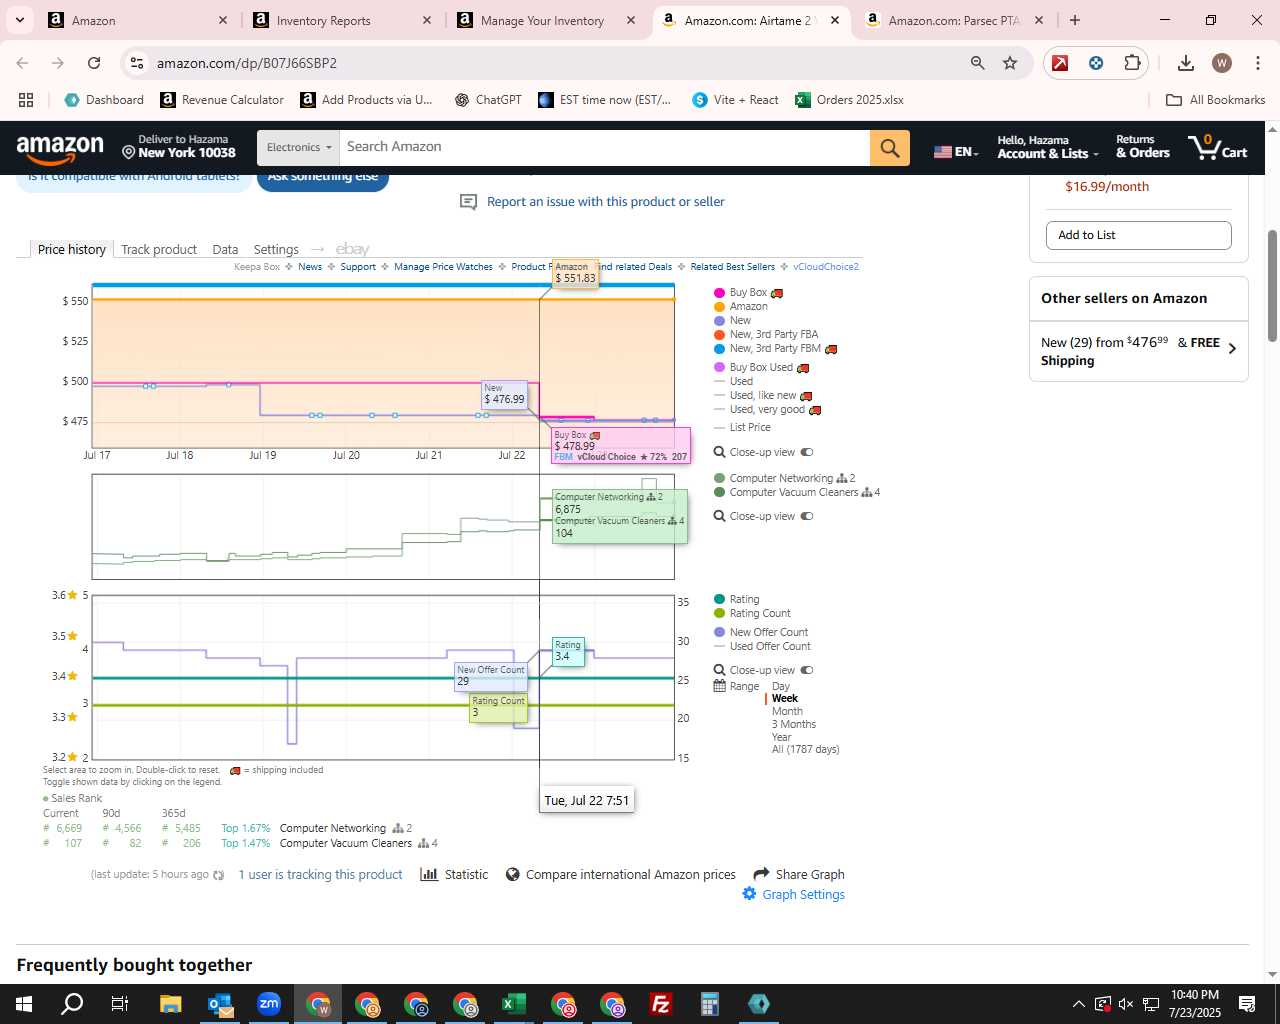Click the Graph Settings gear icon
The image size is (1280, 1024).
point(749,894)
